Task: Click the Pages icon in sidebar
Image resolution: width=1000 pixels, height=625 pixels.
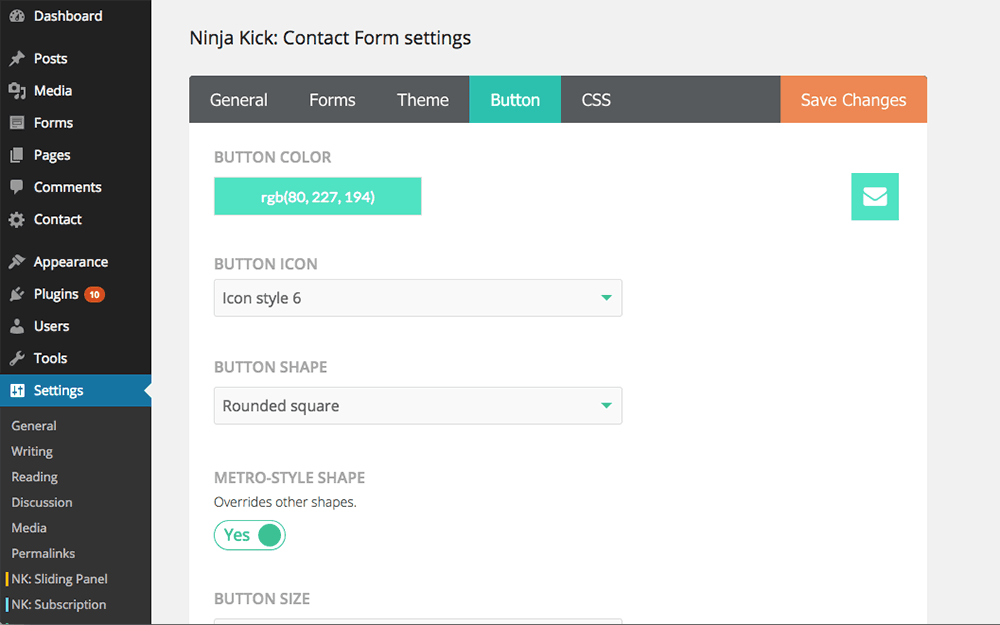Action: pos(17,155)
